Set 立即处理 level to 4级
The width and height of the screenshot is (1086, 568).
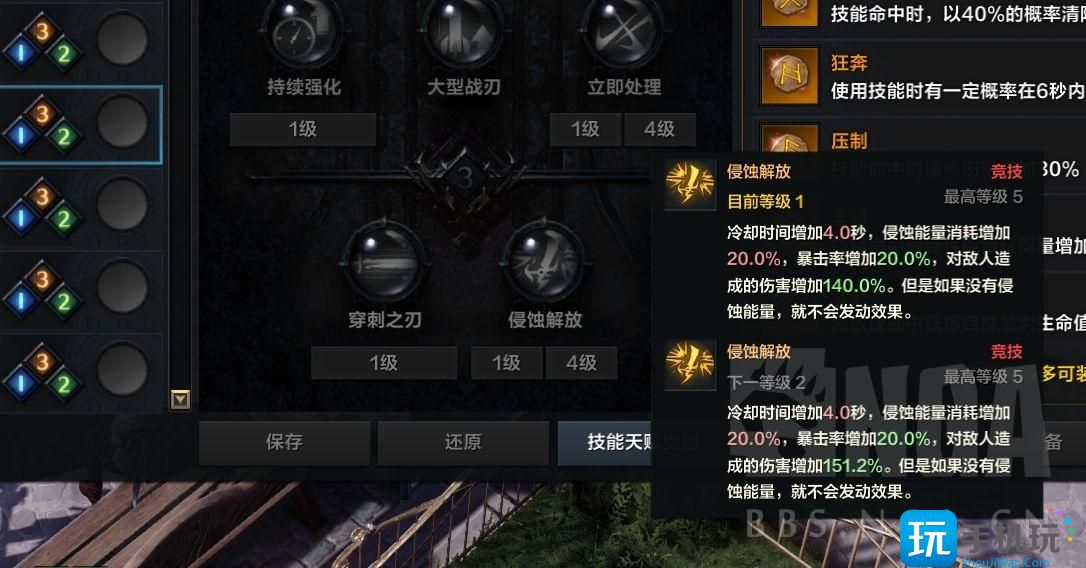659,130
